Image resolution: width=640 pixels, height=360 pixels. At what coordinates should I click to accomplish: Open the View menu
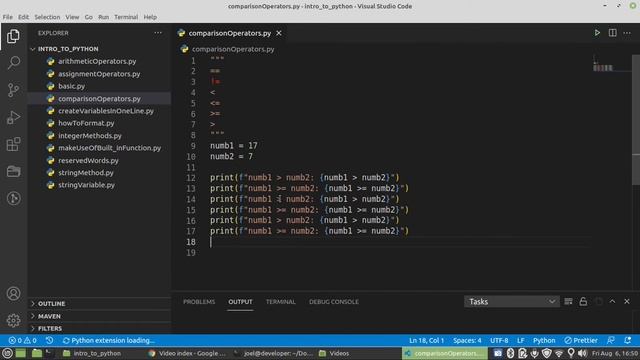72,17
